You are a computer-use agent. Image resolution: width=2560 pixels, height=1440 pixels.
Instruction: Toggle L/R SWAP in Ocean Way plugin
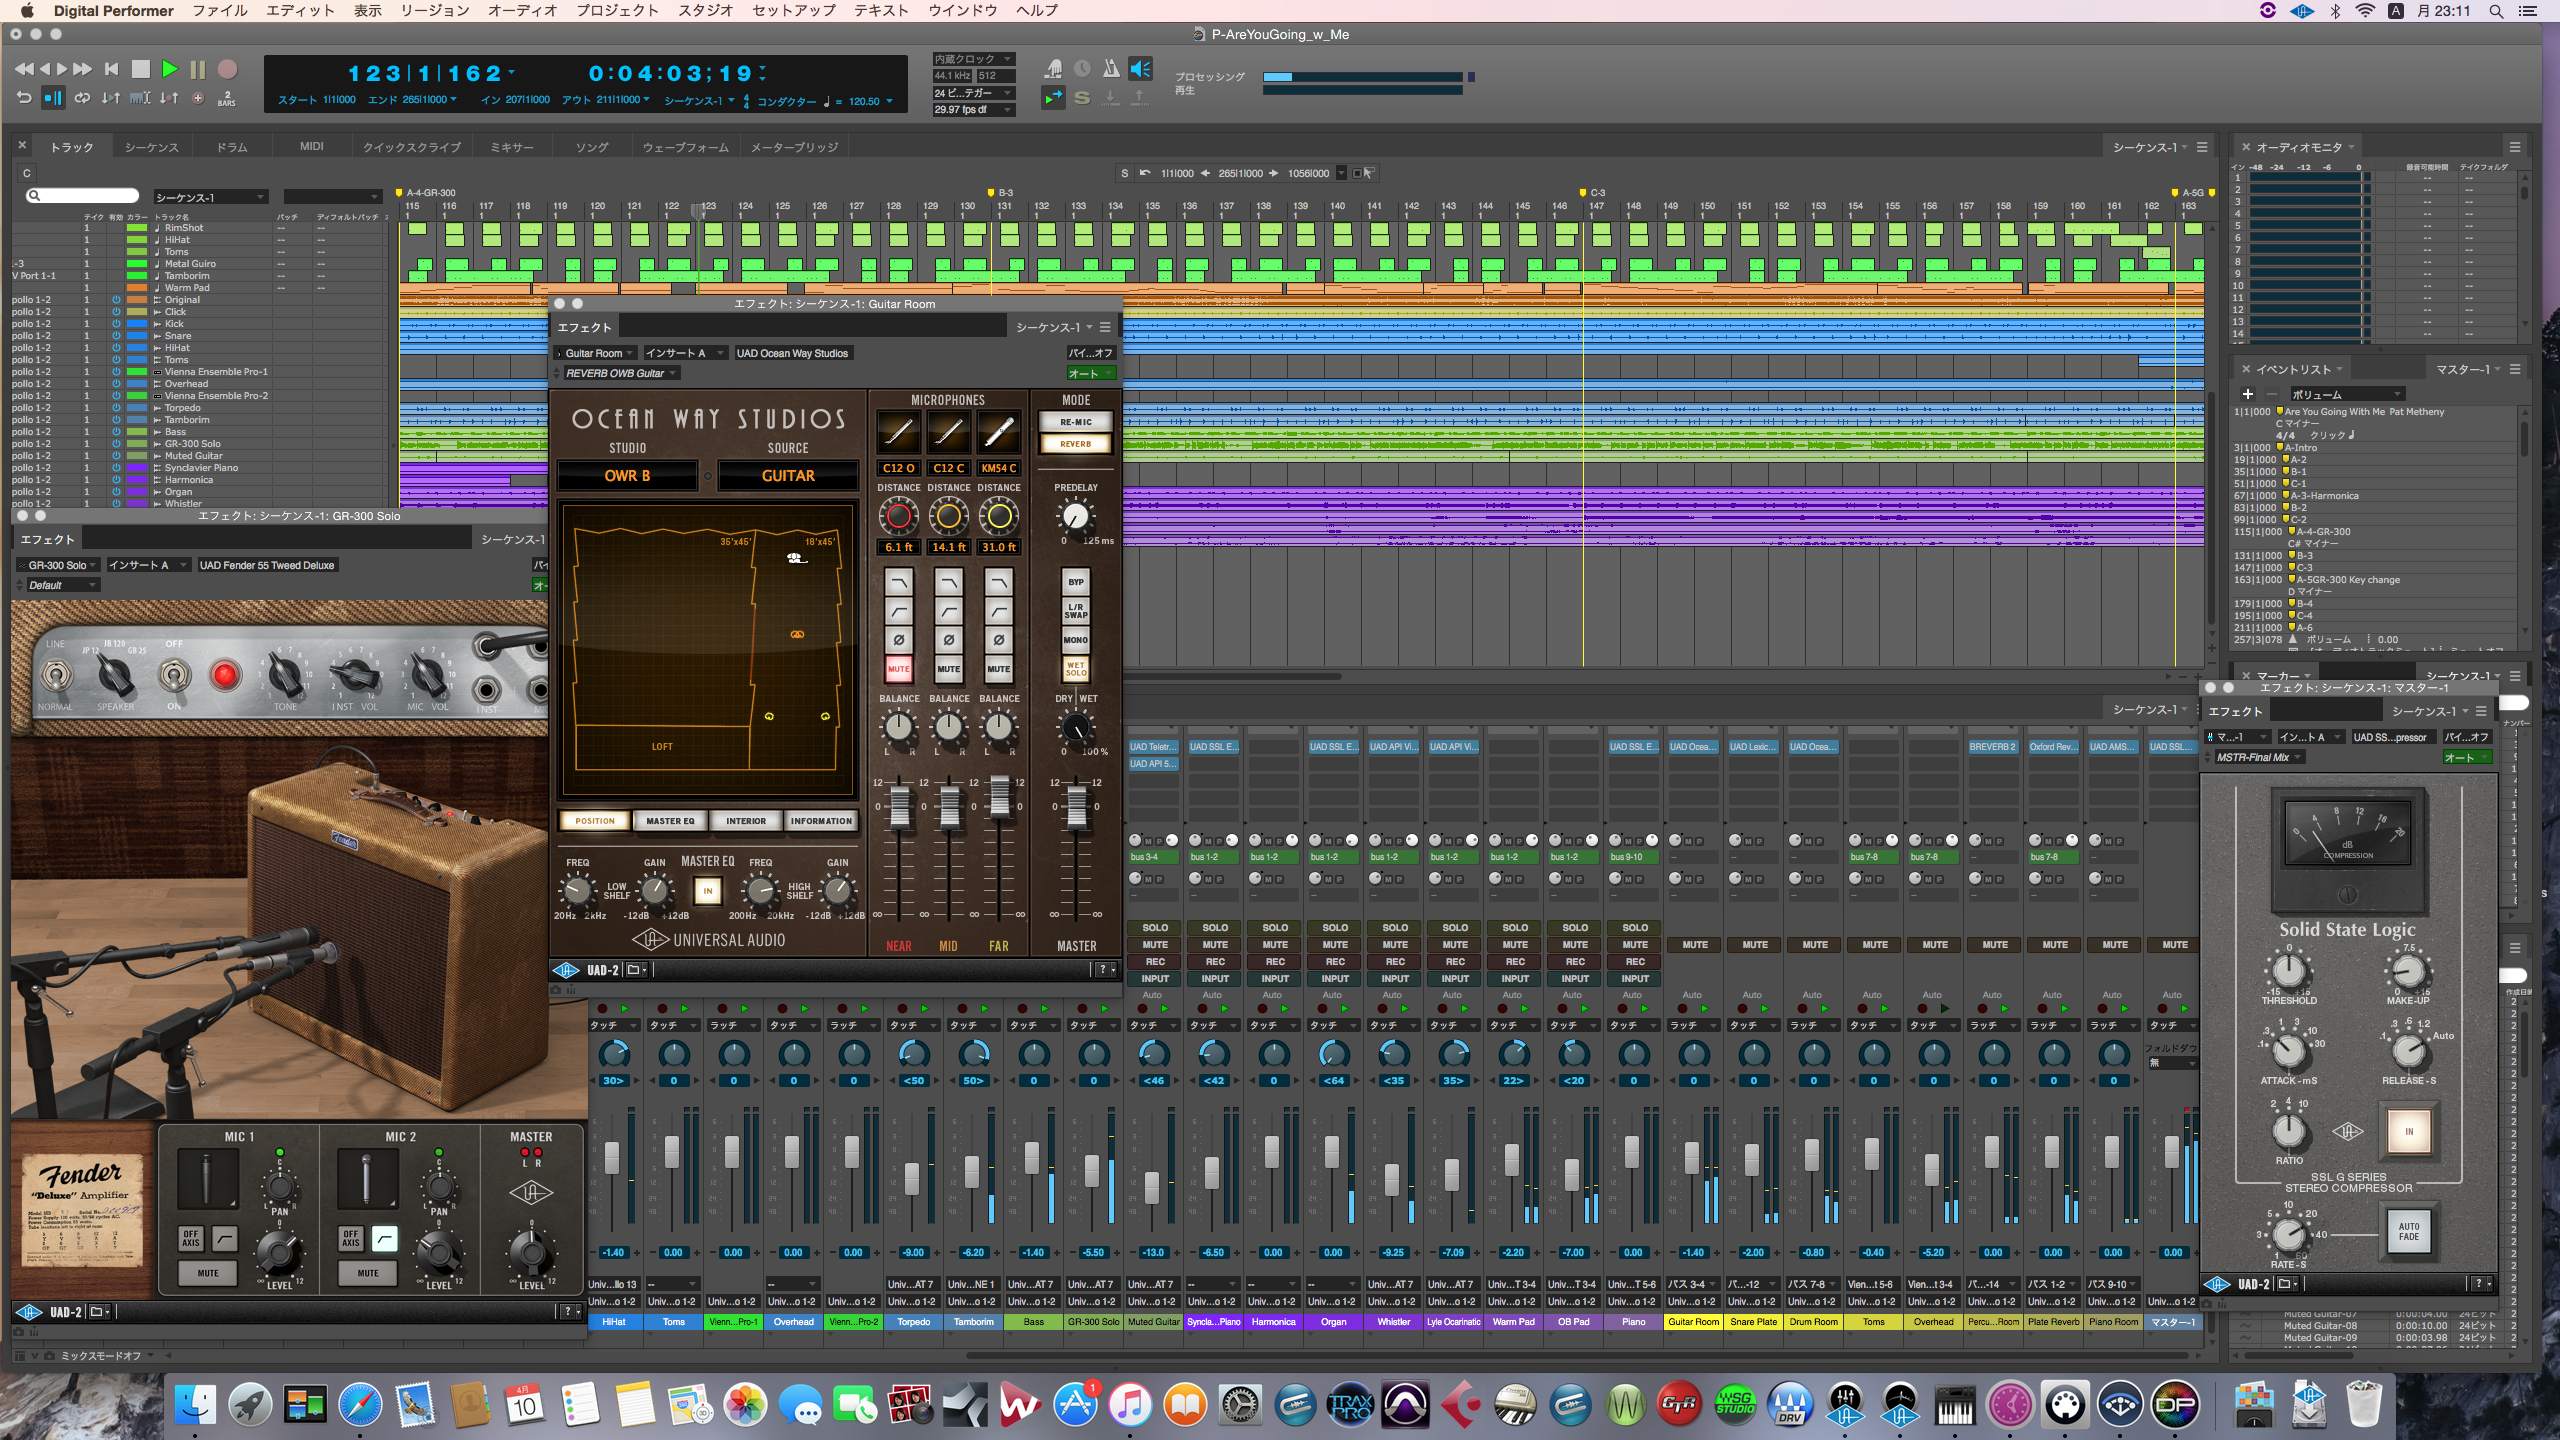click(x=1076, y=611)
